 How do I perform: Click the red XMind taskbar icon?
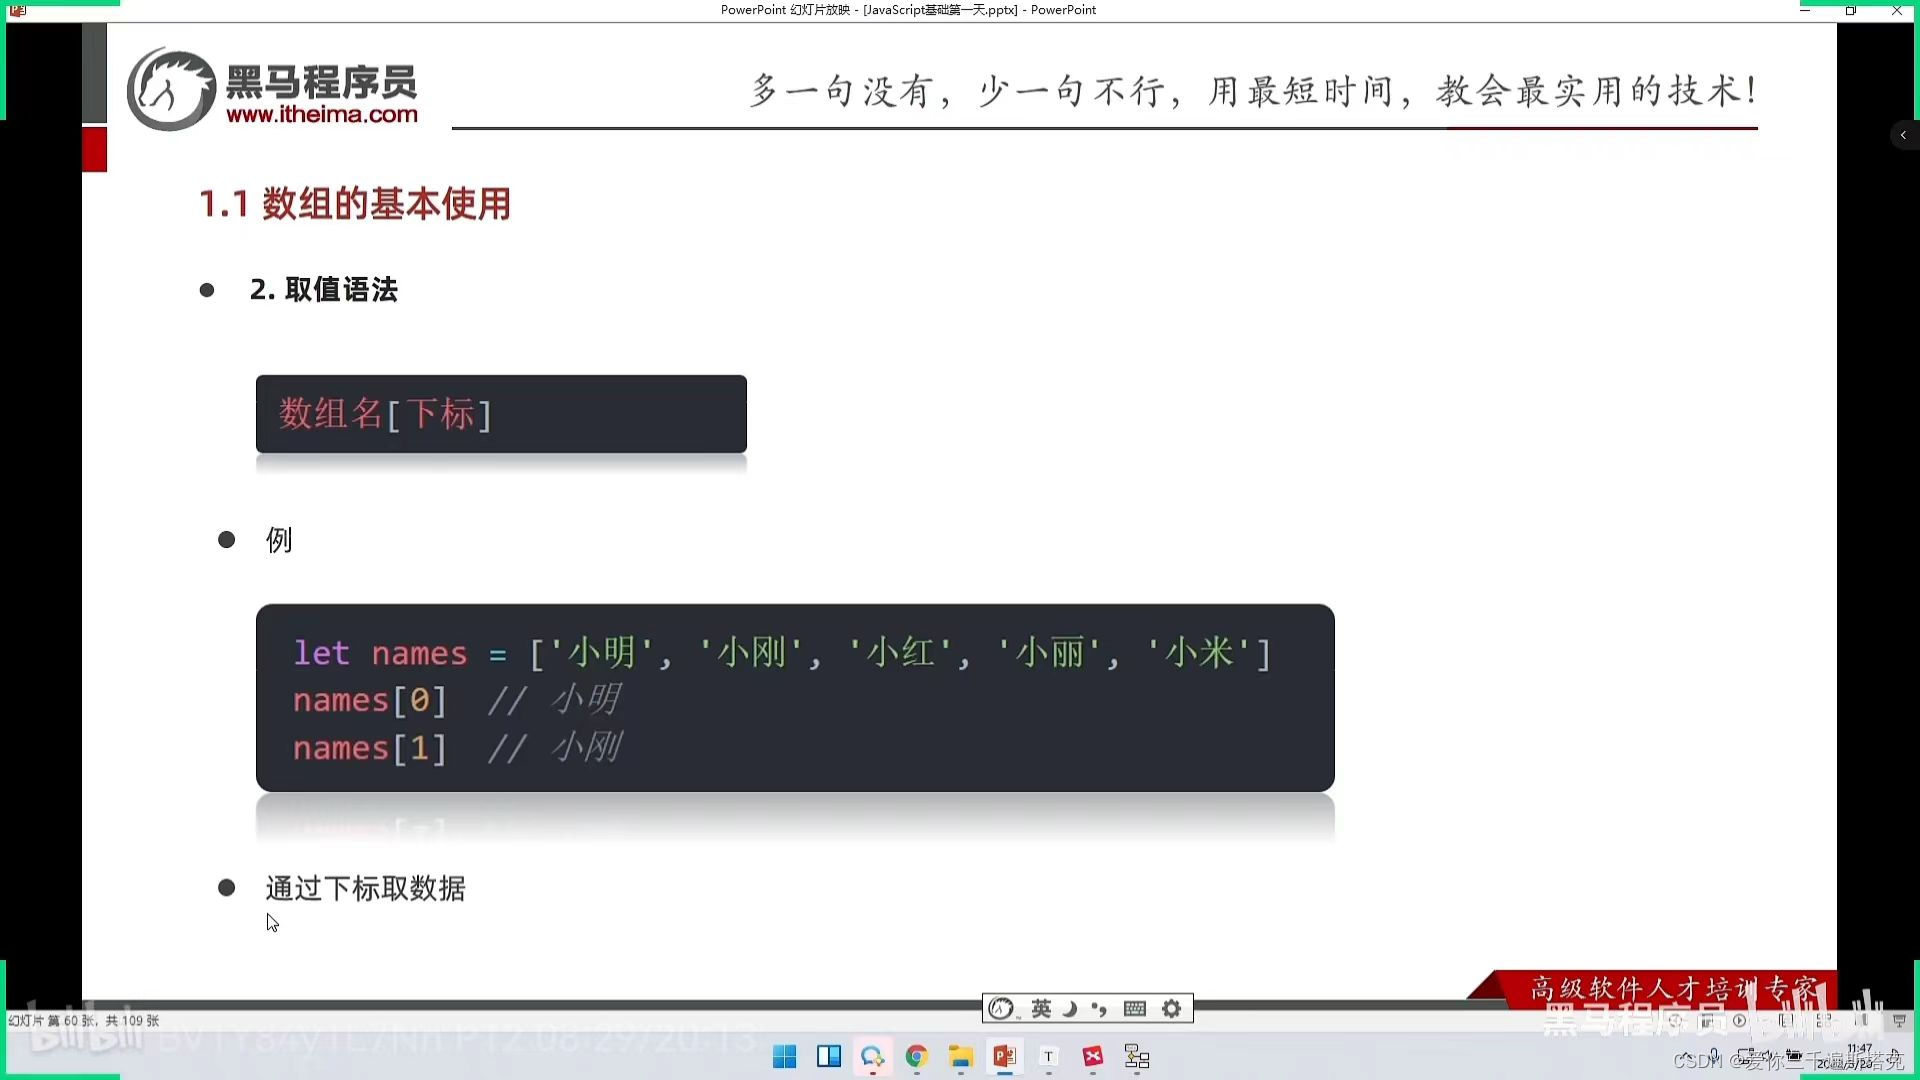pos(1093,1057)
